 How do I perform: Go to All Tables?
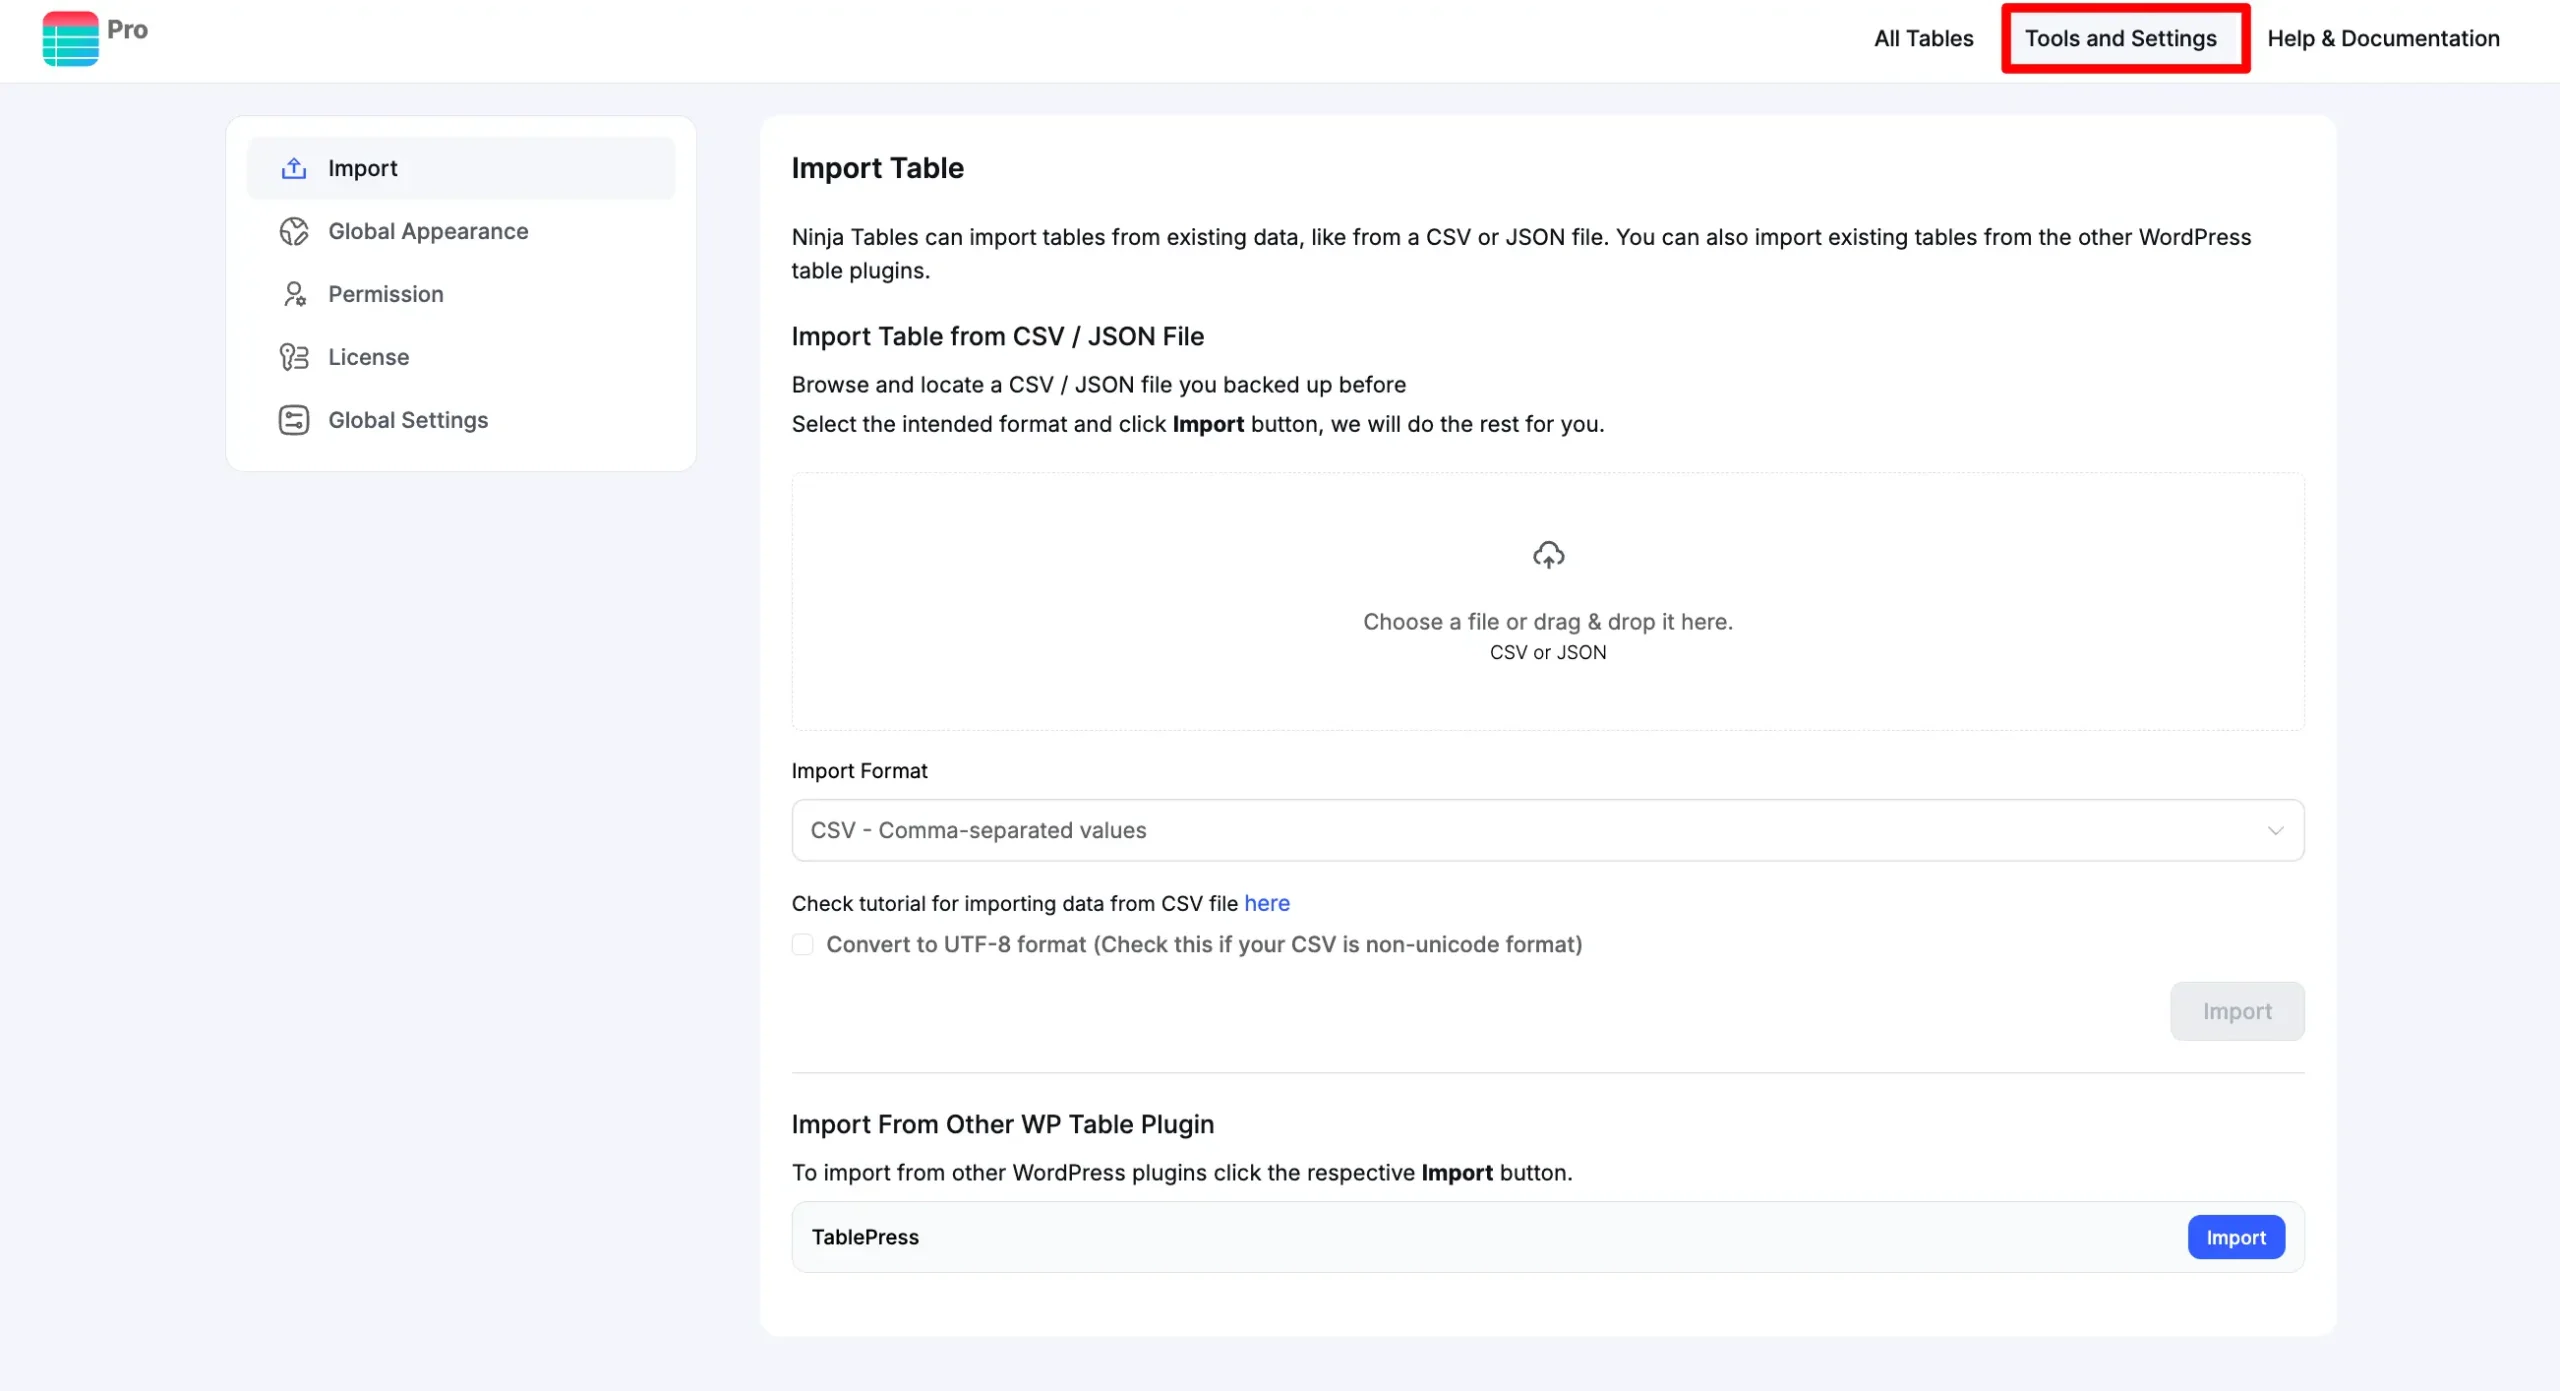(x=1923, y=38)
